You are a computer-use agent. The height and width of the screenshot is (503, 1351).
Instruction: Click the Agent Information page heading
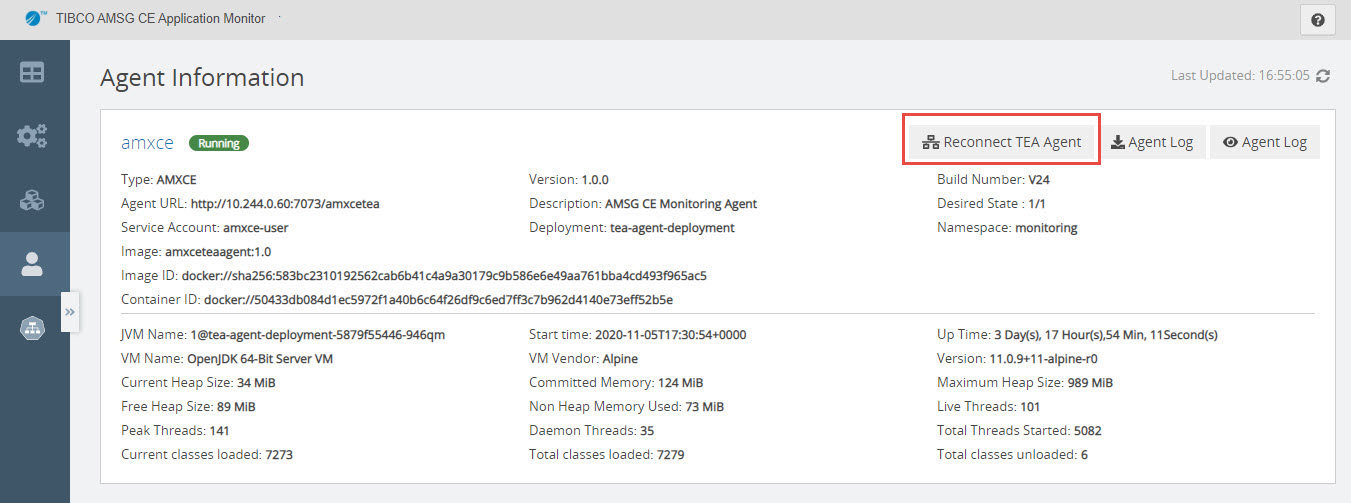tap(202, 77)
